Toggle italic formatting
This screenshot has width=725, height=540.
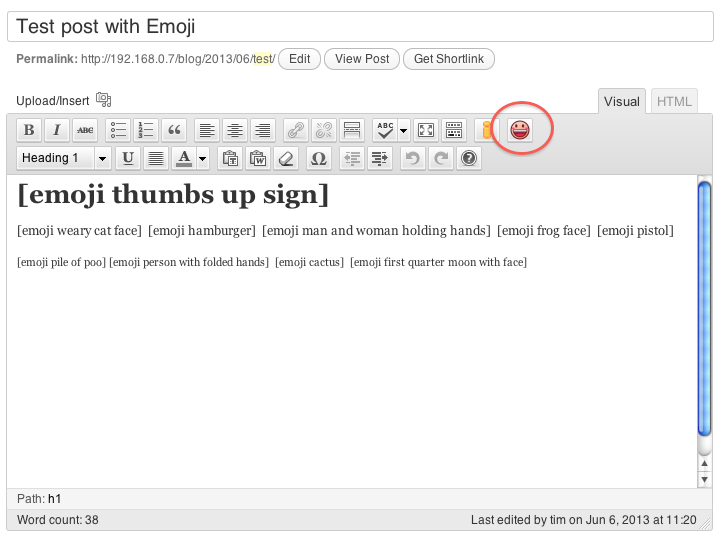click(57, 130)
